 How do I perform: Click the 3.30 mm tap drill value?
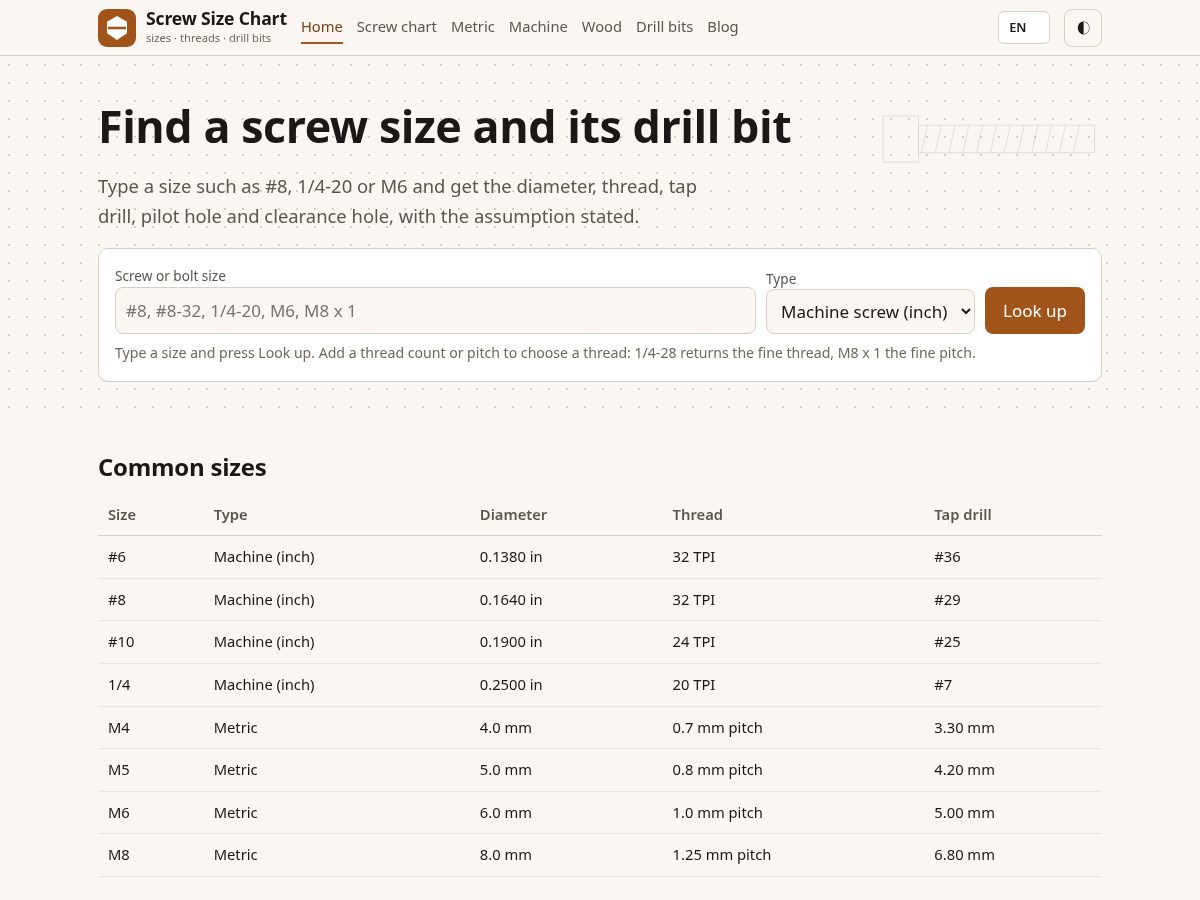coord(965,728)
